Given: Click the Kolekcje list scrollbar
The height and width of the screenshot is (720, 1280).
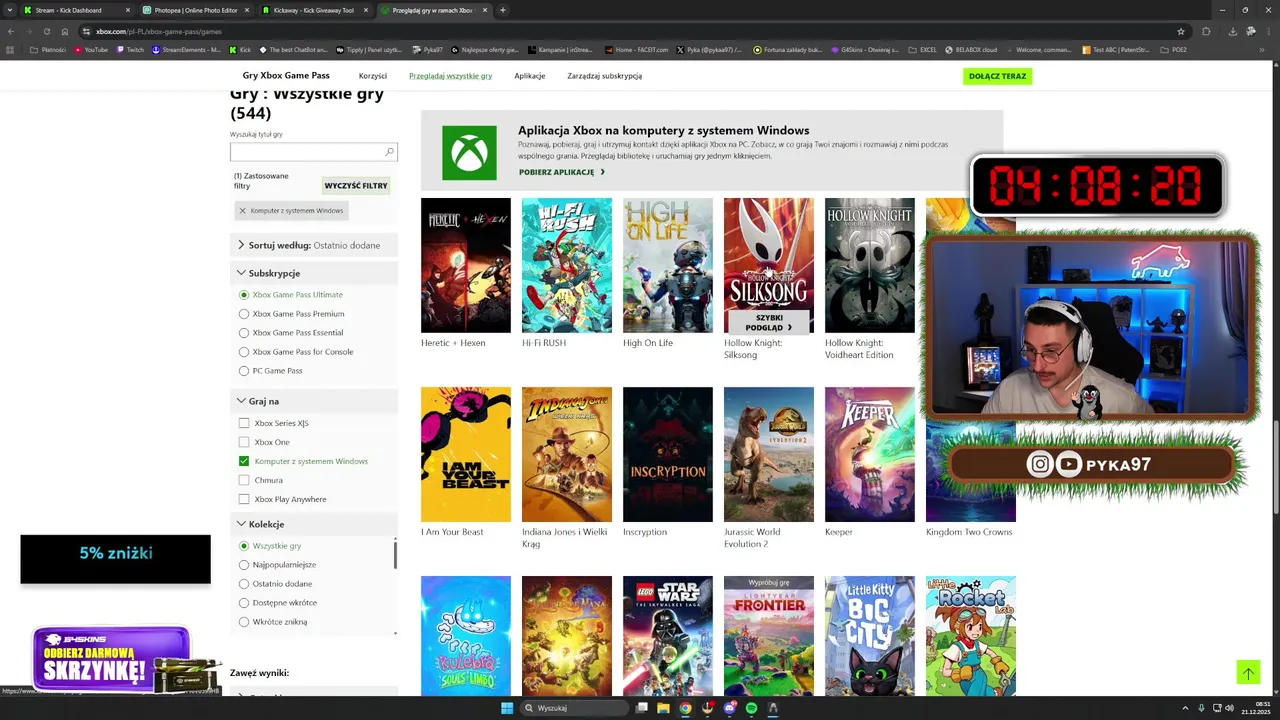Looking at the screenshot, I should pyautogui.click(x=395, y=555).
